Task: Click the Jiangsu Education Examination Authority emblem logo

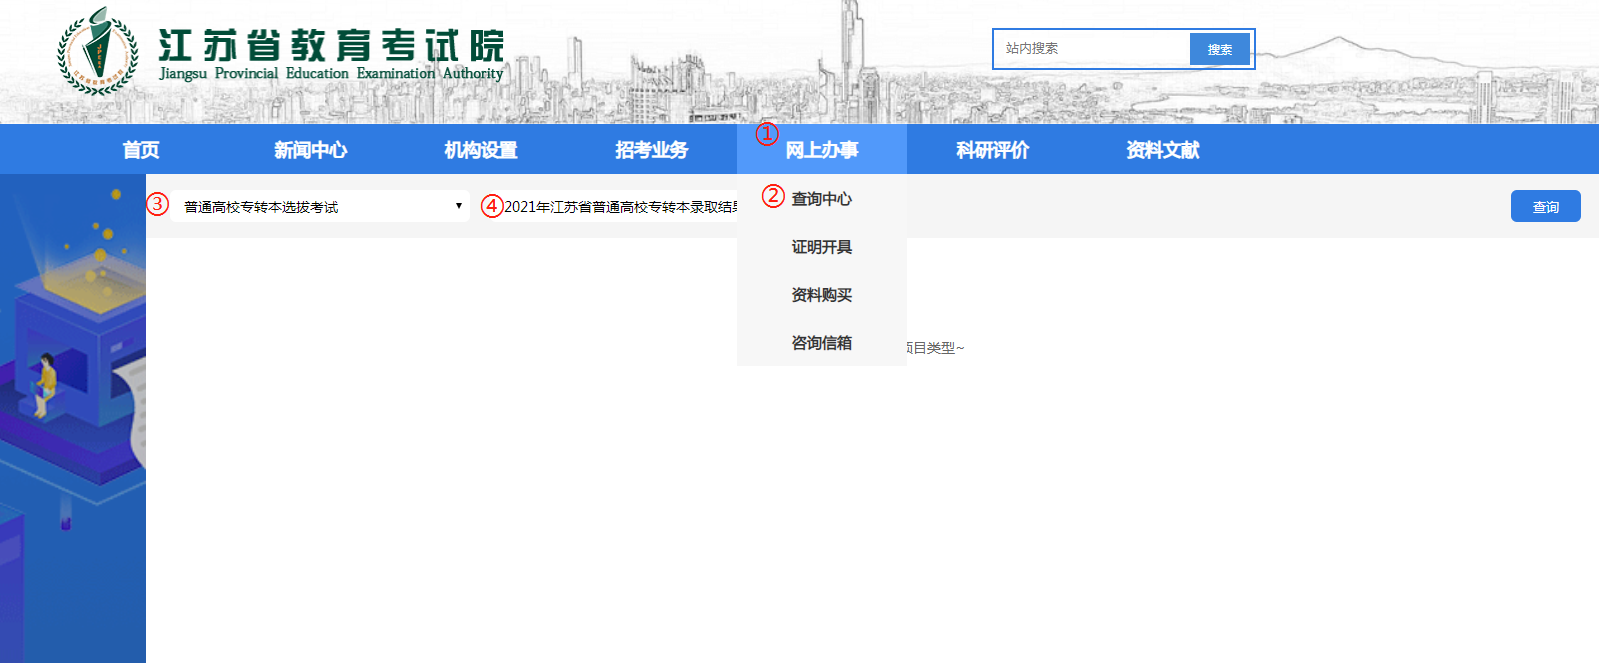Action: click(x=97, y=52)
